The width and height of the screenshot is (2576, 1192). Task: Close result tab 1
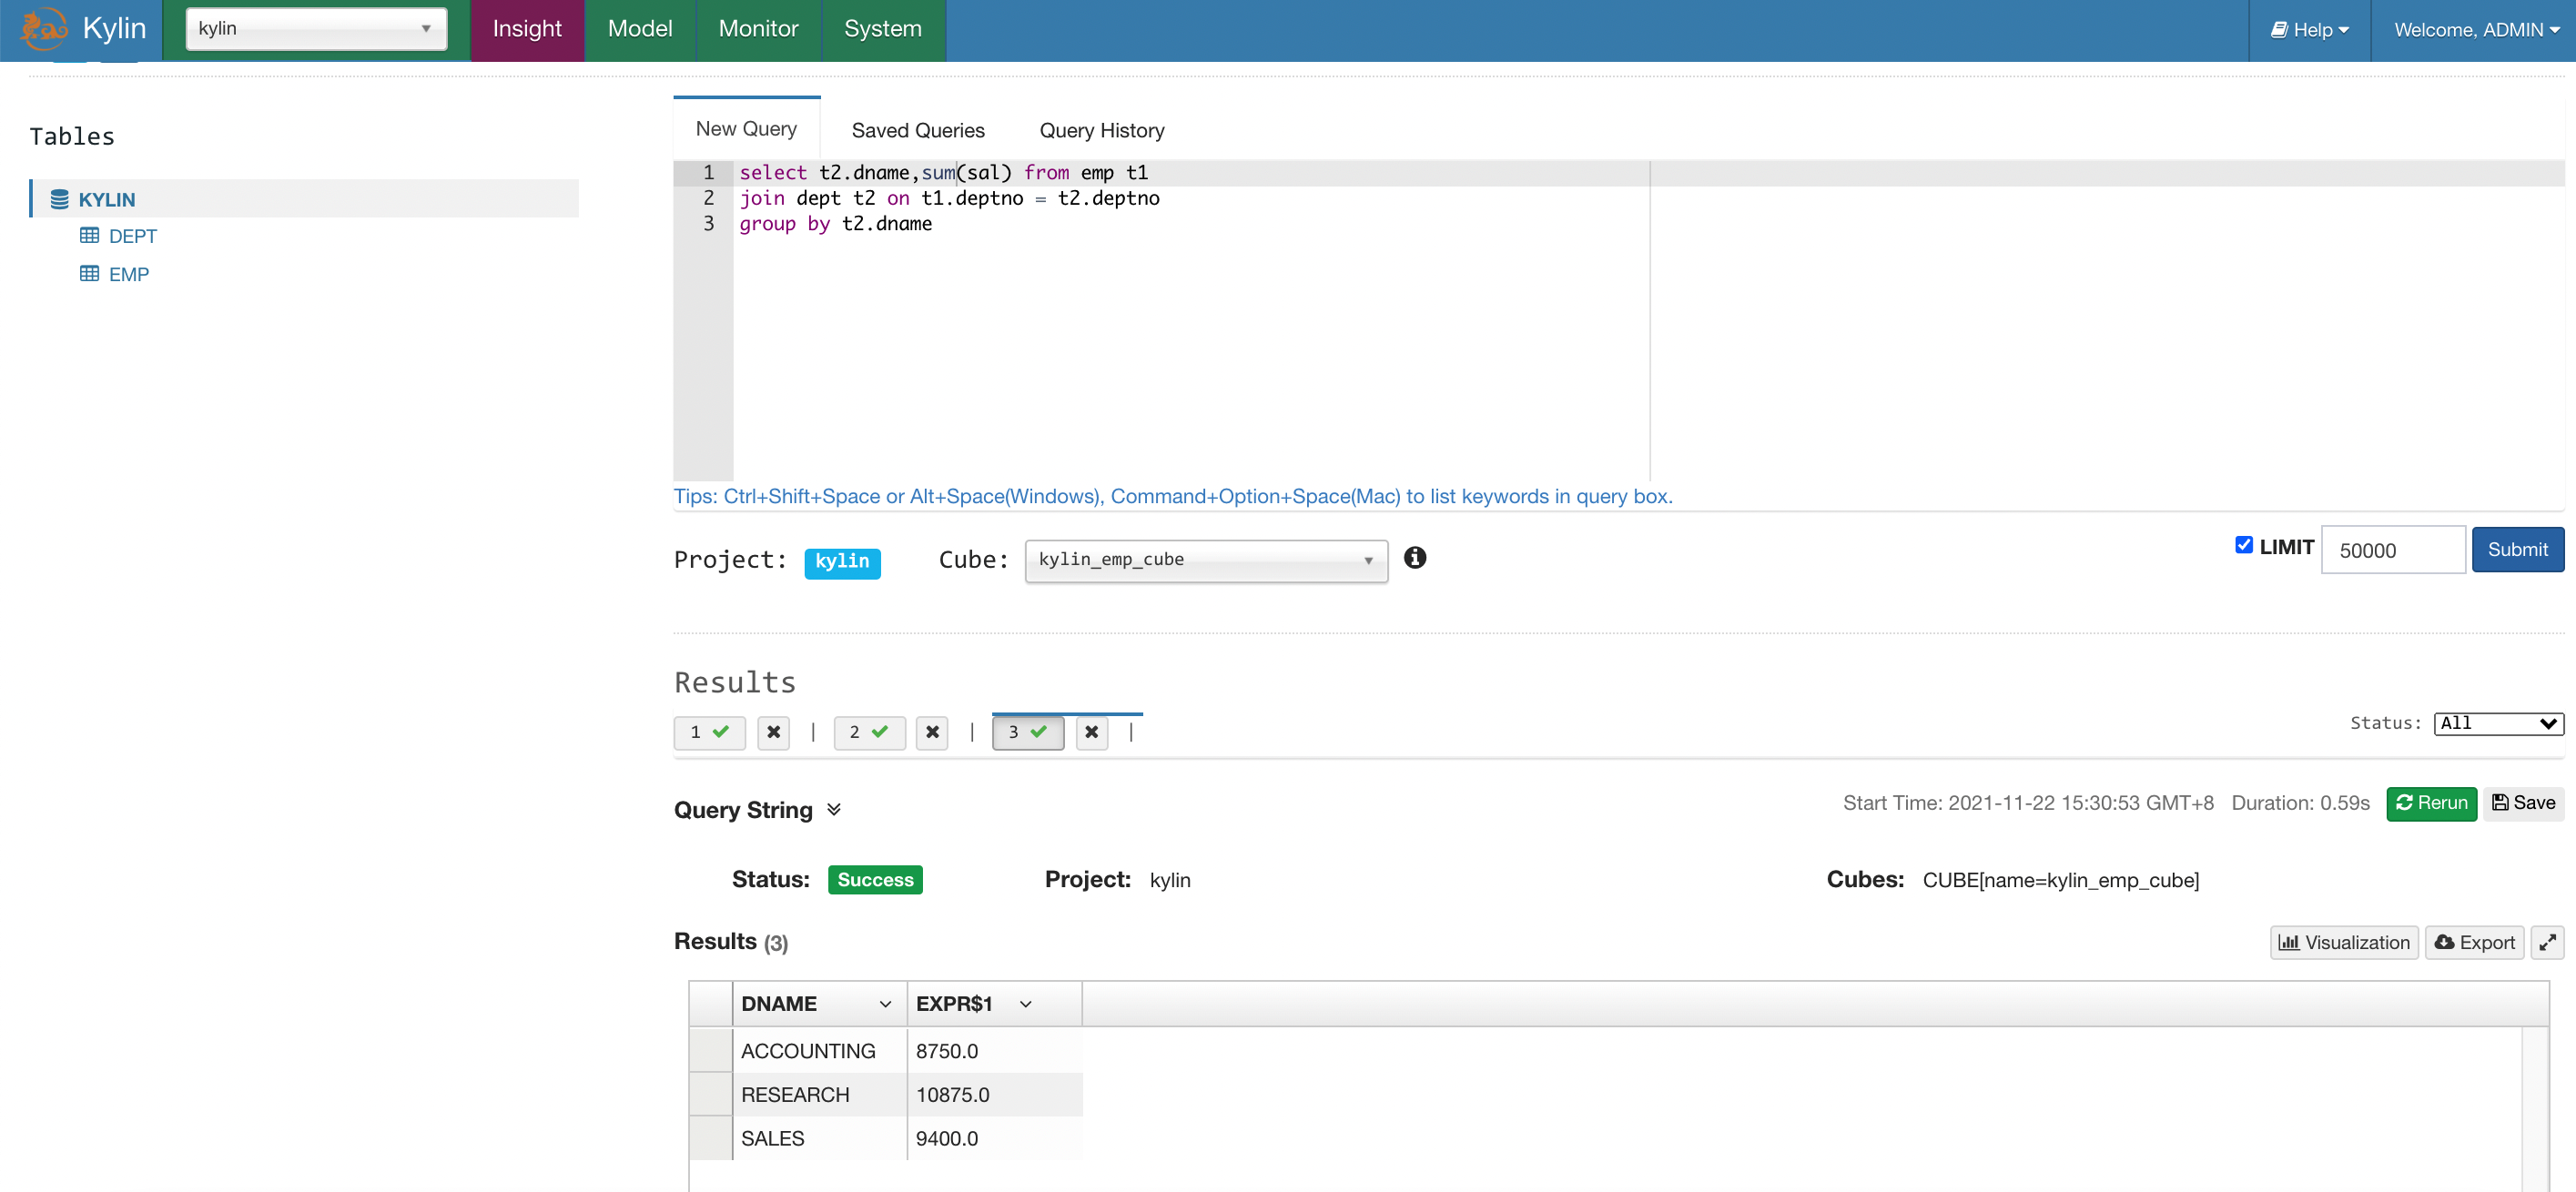[773, 732]
